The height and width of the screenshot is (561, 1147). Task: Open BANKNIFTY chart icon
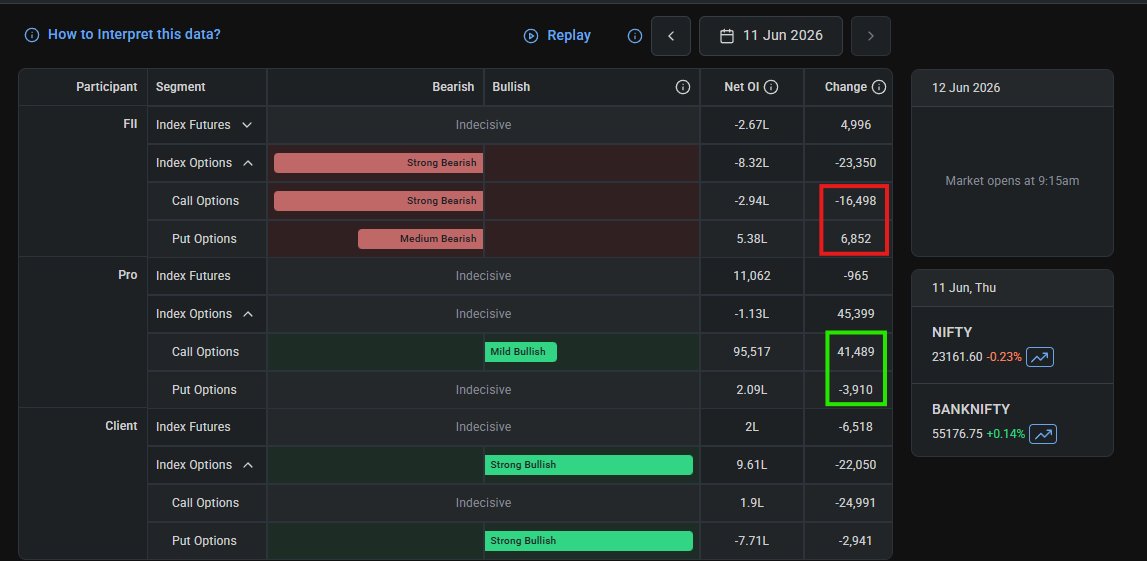point(1042,434)
